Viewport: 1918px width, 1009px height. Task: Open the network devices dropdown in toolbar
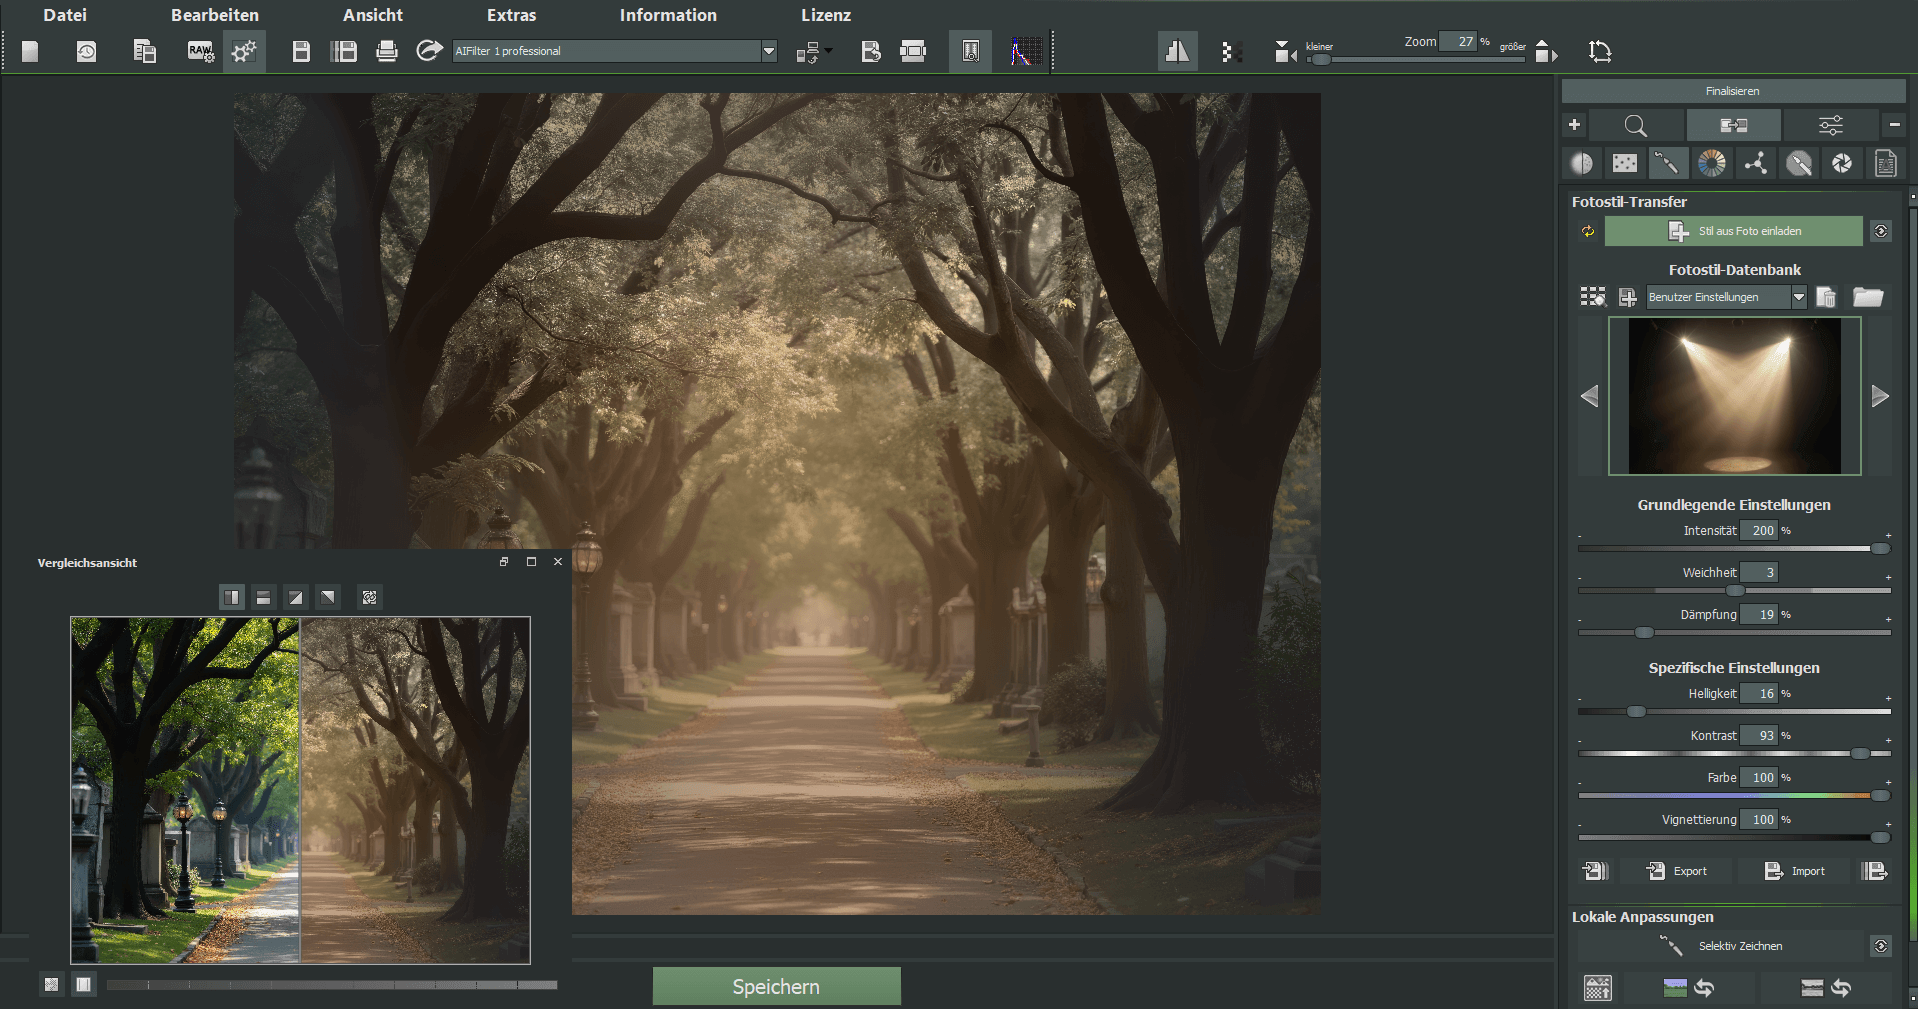(814, 51)
